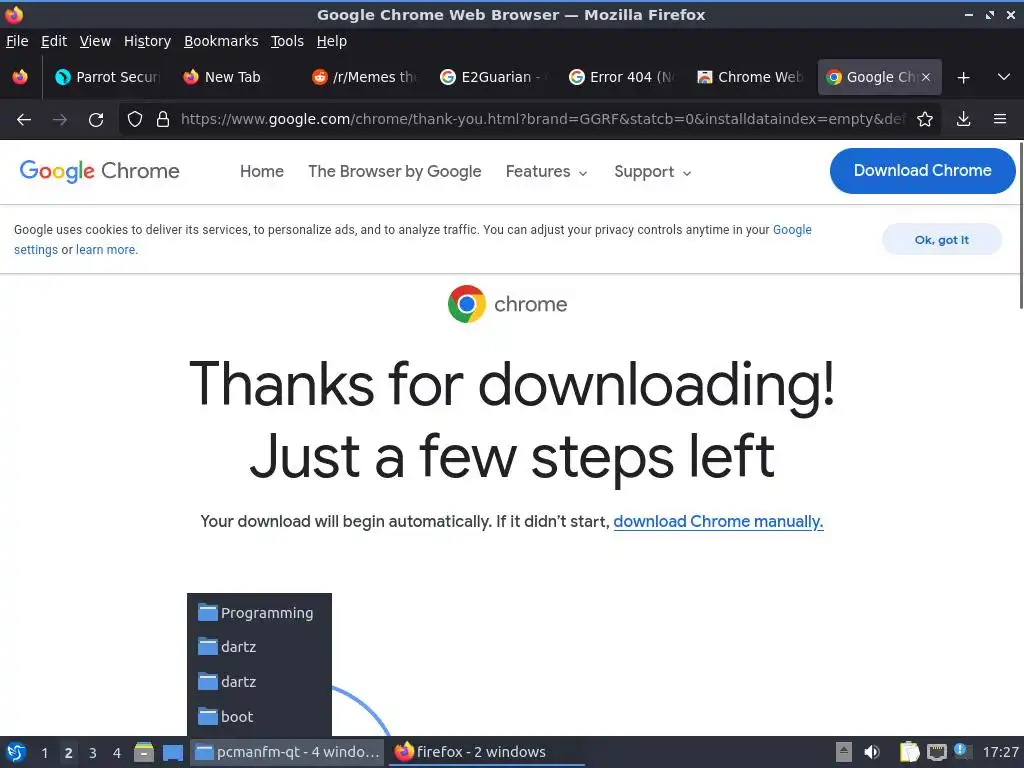The image size is (1024, 768).
Task: Switch to workspace 1
Action: tap(44, 753)
